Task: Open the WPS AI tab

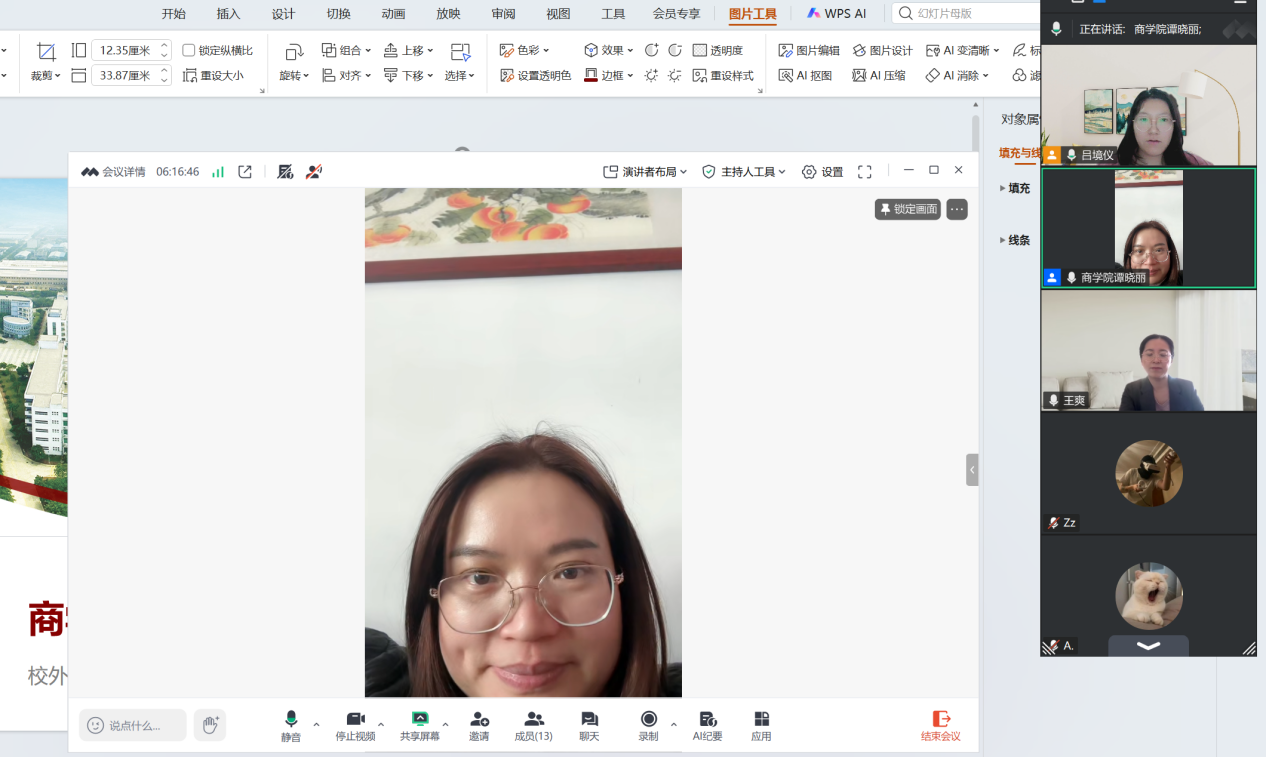Action: click(837, 14)
